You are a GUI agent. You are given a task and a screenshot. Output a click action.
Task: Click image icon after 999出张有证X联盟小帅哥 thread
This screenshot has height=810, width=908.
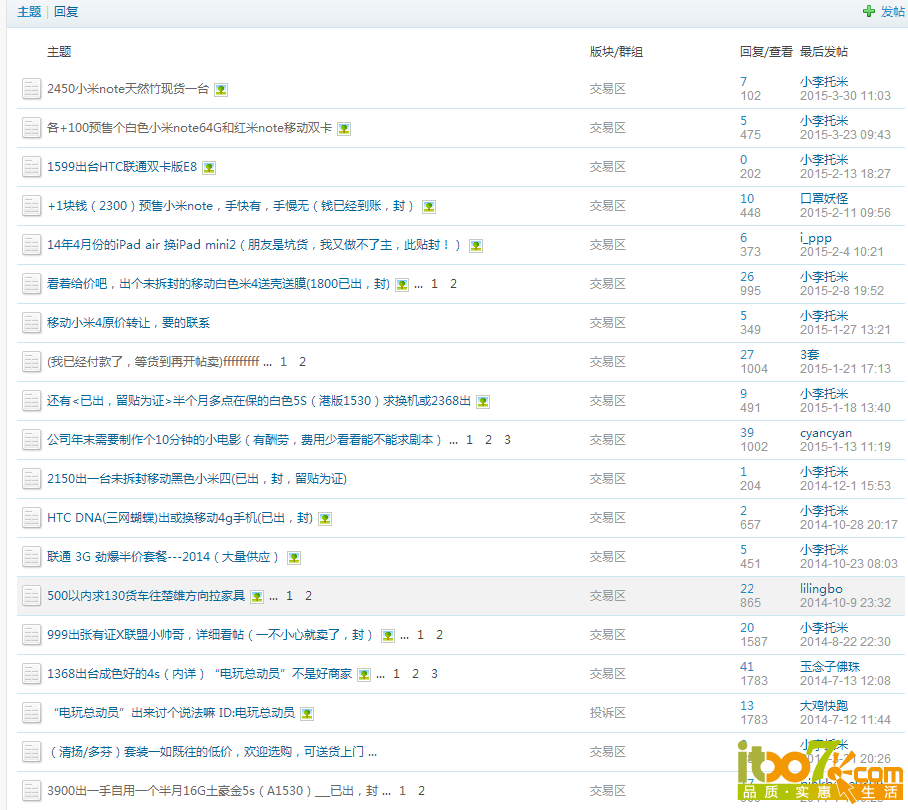pos(388,636)
